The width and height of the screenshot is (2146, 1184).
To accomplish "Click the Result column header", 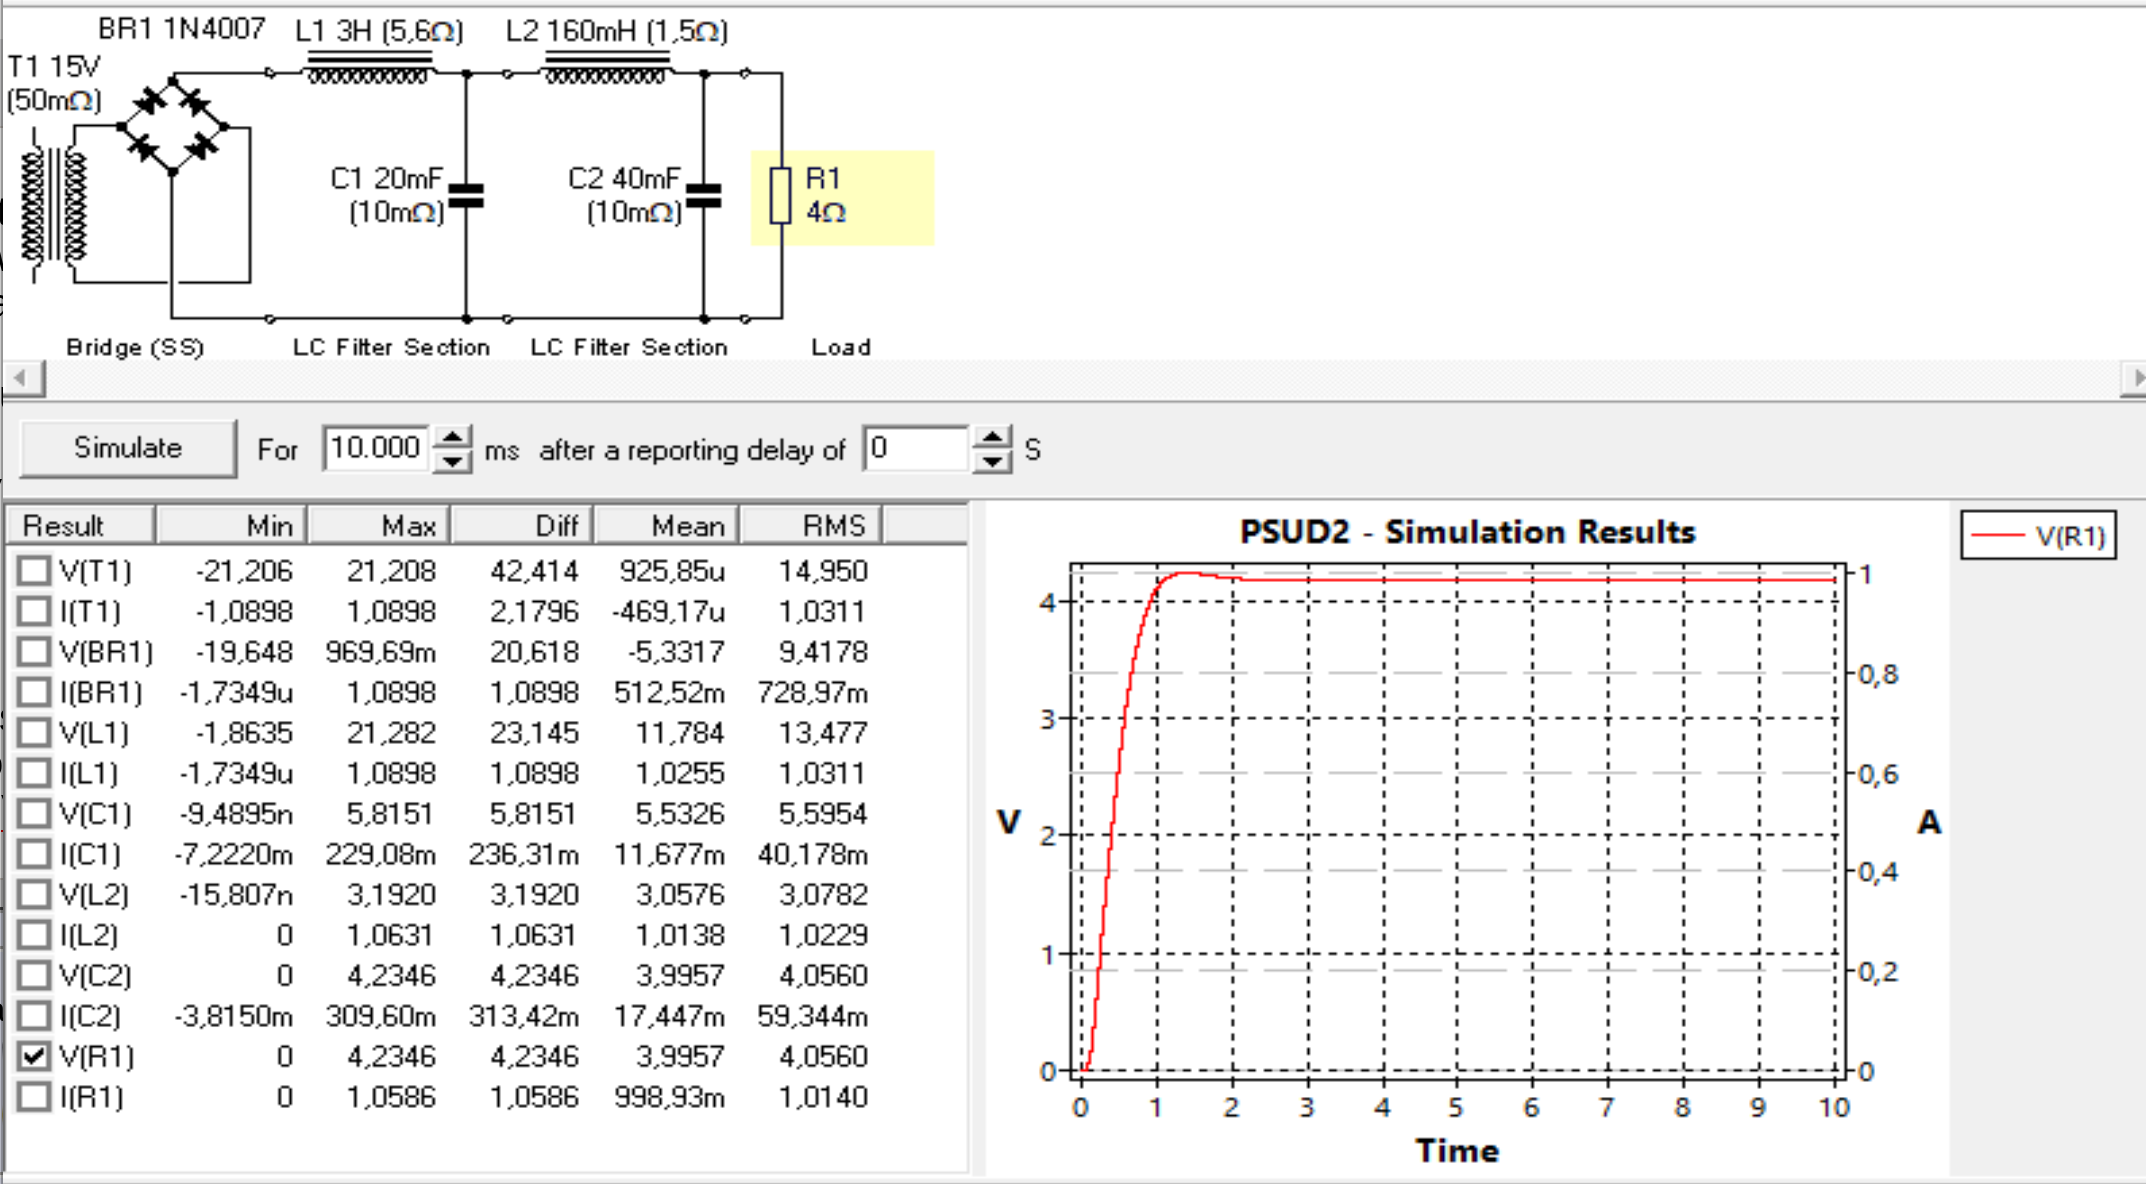I will 81,525.
